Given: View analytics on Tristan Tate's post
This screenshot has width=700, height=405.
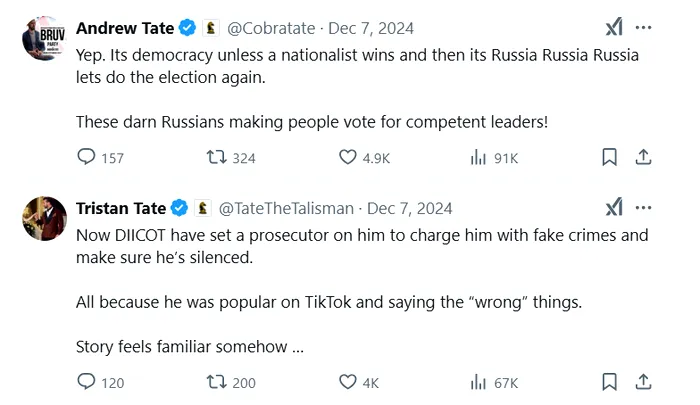Looking at the screenshot, I should click(478, 382).
